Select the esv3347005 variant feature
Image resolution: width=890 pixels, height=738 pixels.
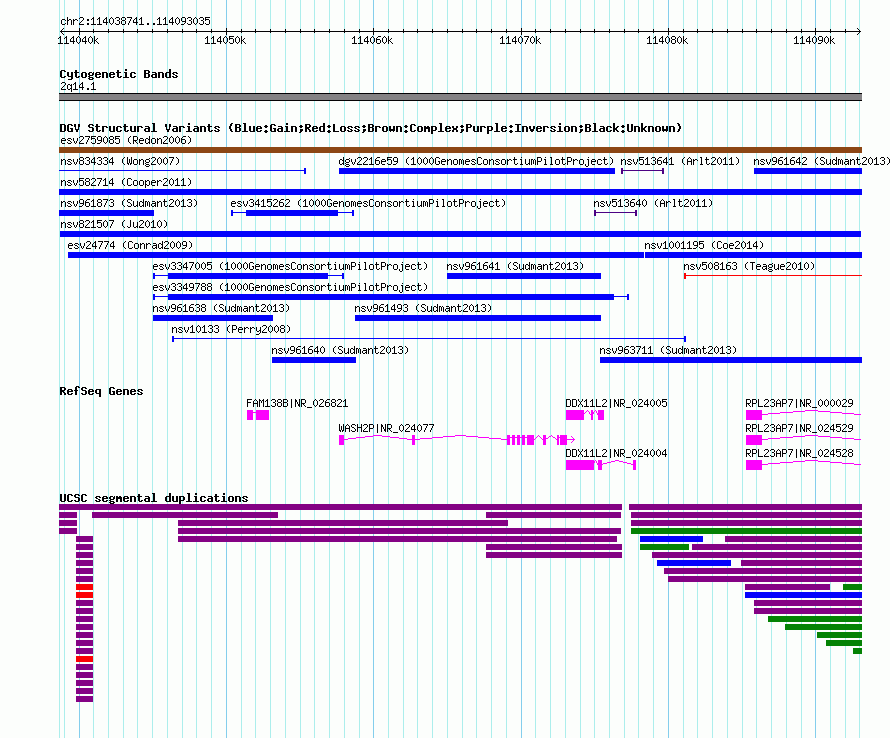pos(249,276)
